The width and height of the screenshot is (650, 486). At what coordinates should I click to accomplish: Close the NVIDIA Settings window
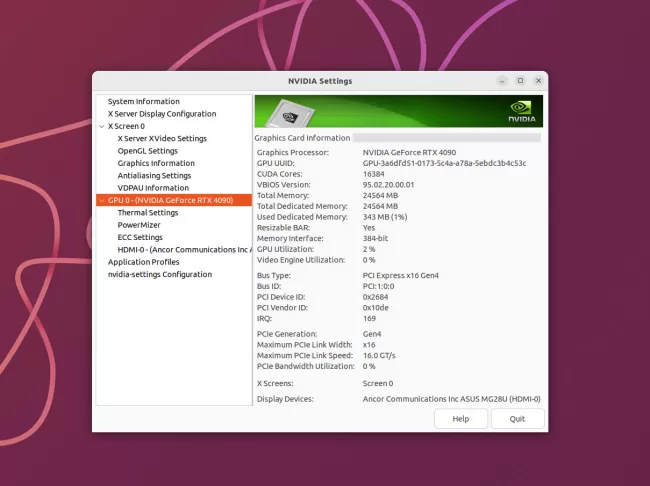[x=538, y=81]
